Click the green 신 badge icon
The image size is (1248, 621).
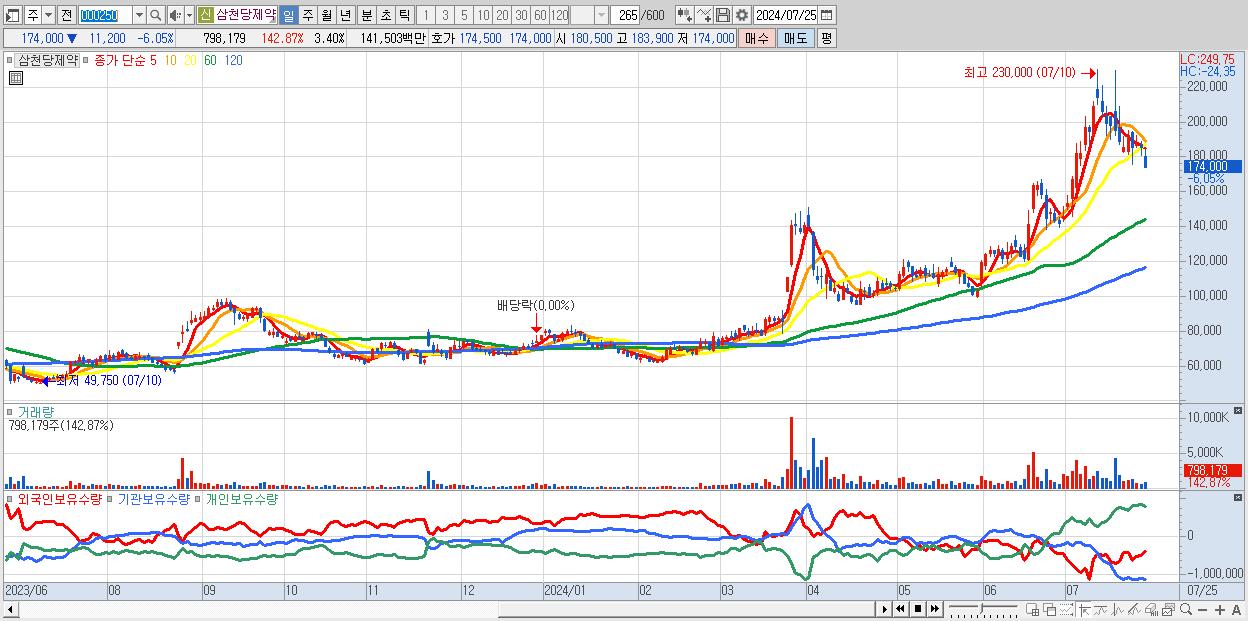[x=205, y=15]
